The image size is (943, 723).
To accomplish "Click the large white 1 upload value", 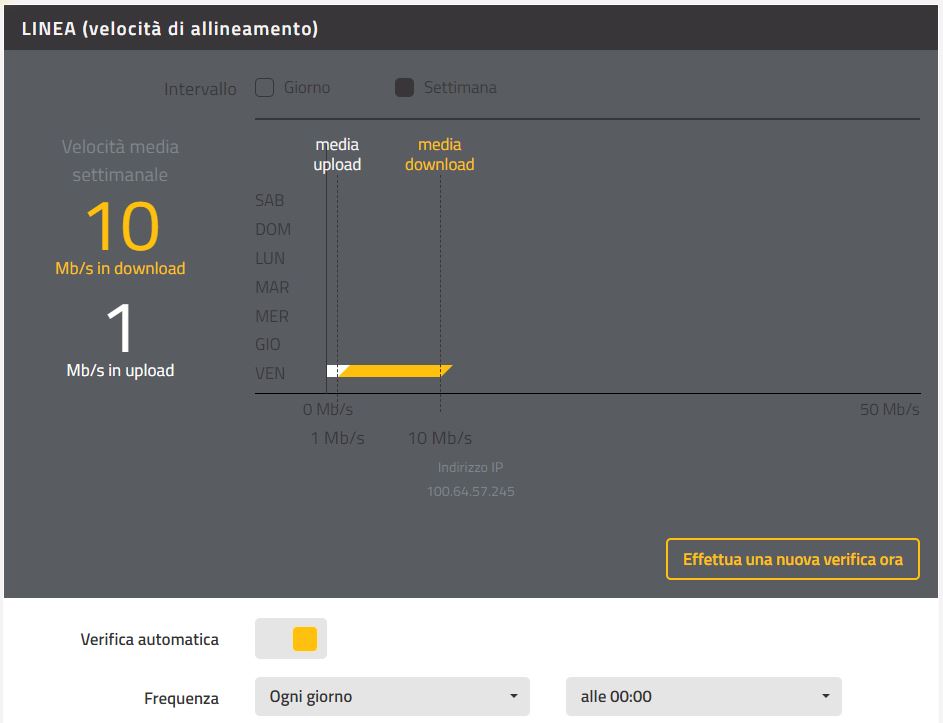I will tap(120, 328).
